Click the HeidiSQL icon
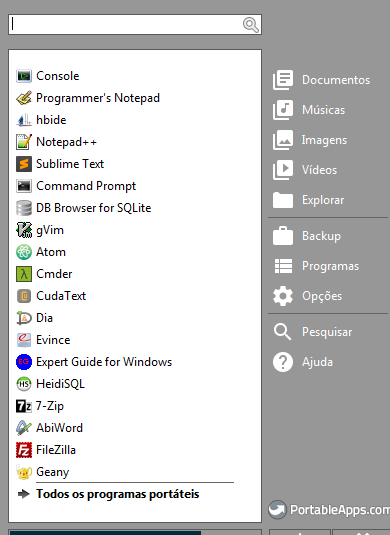390x535 pixels. [24, 384]
